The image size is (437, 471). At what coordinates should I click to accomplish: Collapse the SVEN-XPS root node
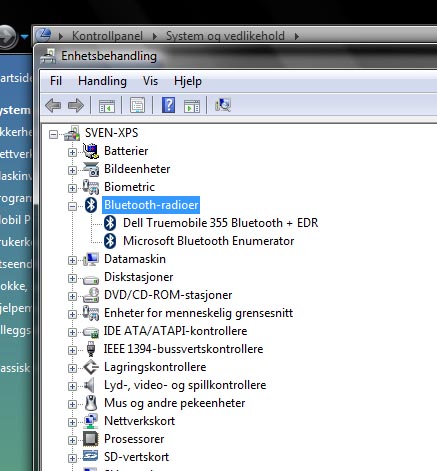coord(53,135)
